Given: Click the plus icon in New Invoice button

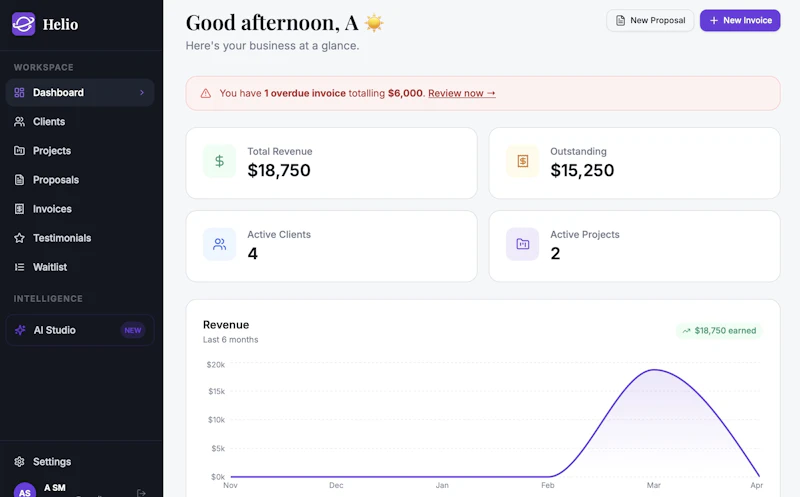Looking at the screenshot, I should click(714, 20).
